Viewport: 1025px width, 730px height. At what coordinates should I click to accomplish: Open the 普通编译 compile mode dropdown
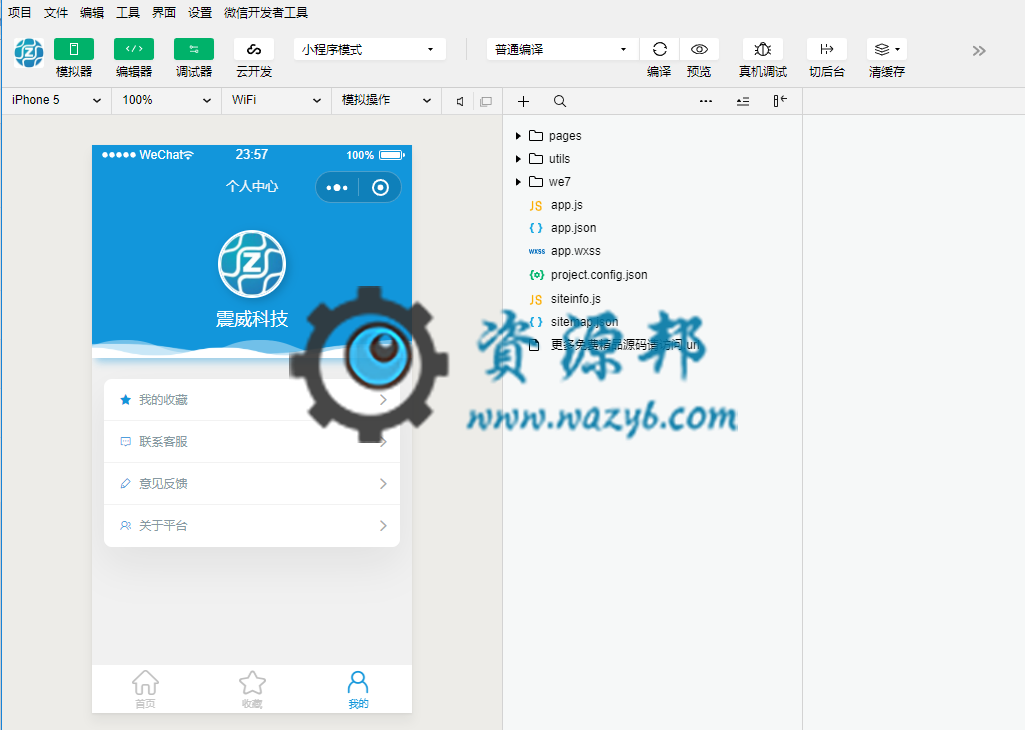[x=563, y=49]
